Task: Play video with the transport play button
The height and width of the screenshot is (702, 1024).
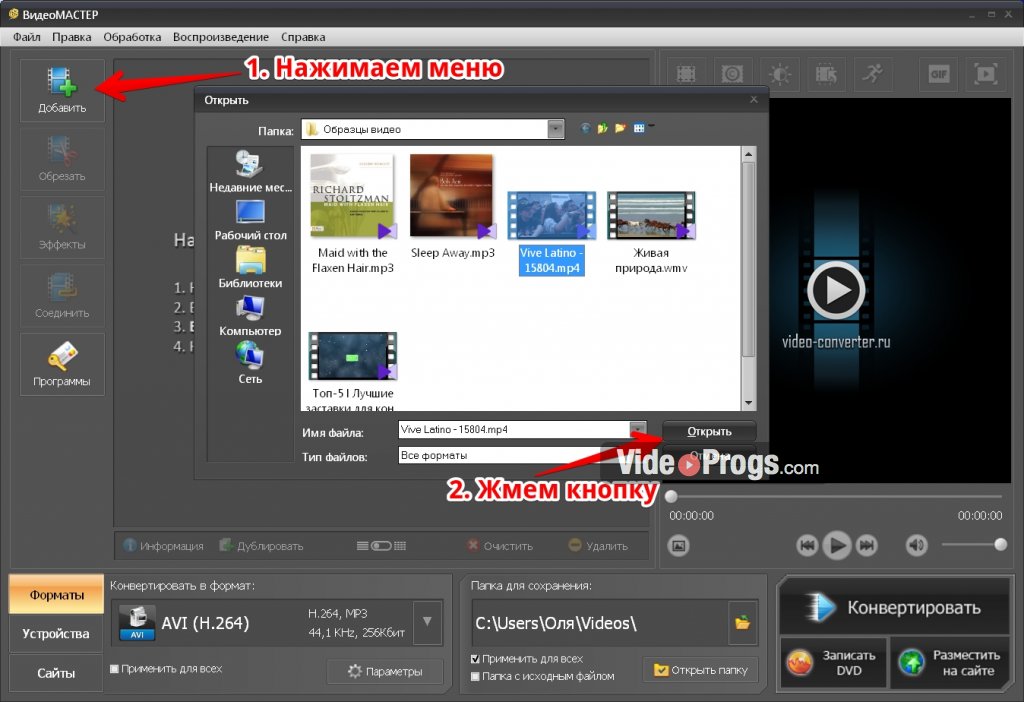Action: [837, 545]
